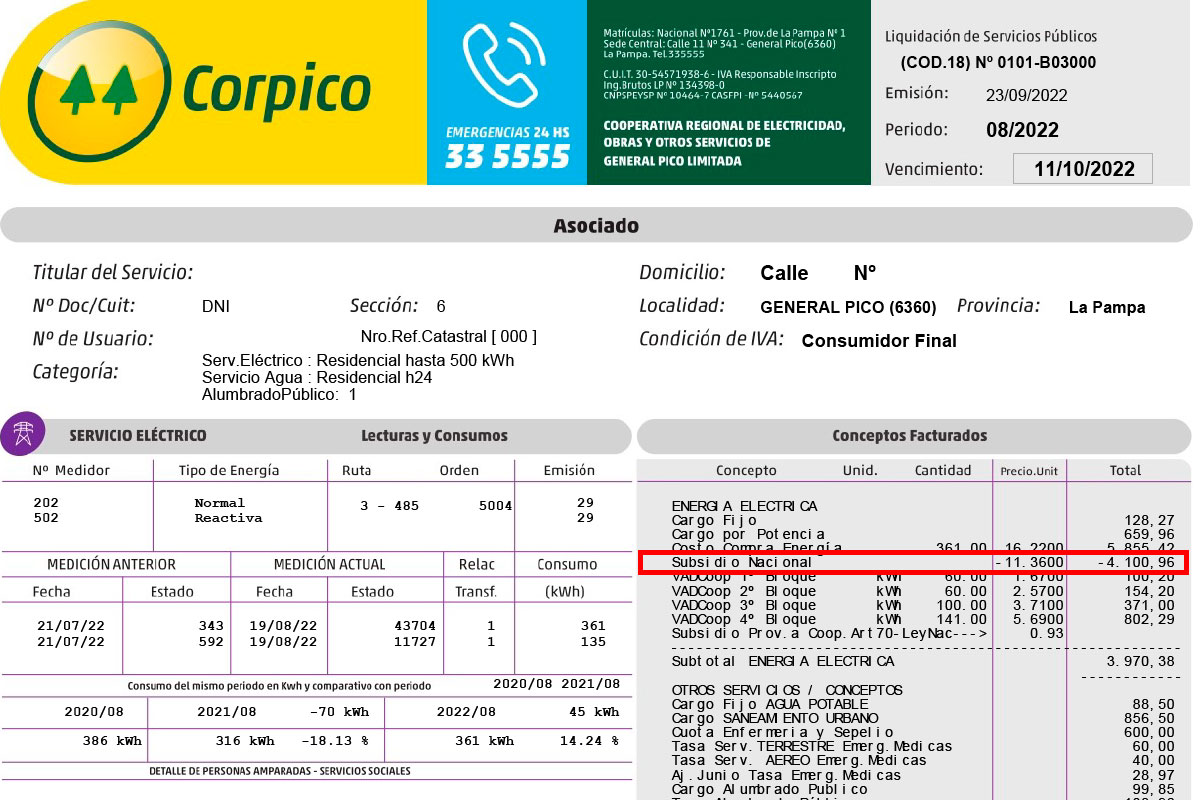
Task: Click the Asociado section header bar
Action: [596, 226]
